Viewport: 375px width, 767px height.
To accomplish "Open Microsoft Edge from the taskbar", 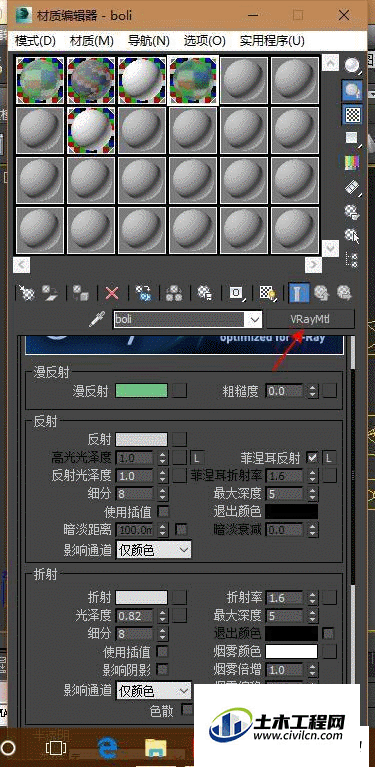I will tap(108, 748).
